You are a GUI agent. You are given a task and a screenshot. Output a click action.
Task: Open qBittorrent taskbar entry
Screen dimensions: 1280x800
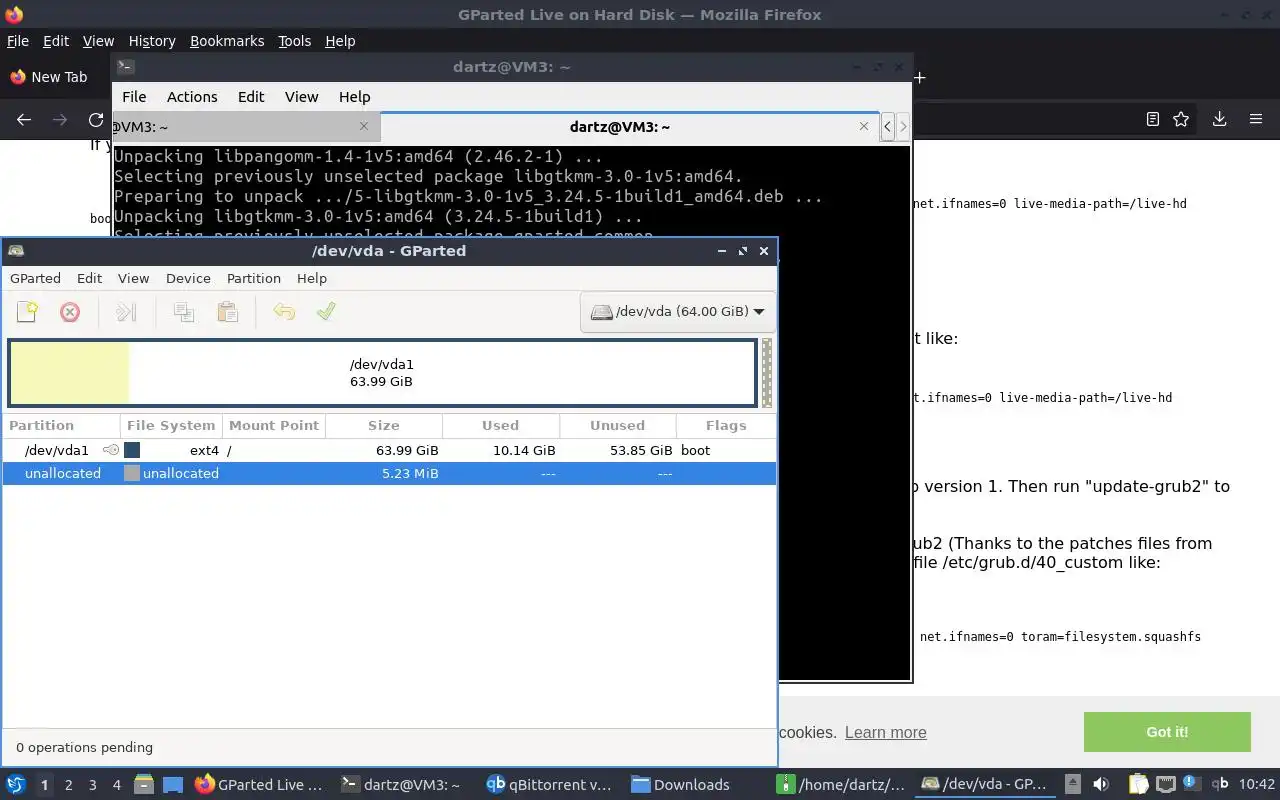pos(549,785)
